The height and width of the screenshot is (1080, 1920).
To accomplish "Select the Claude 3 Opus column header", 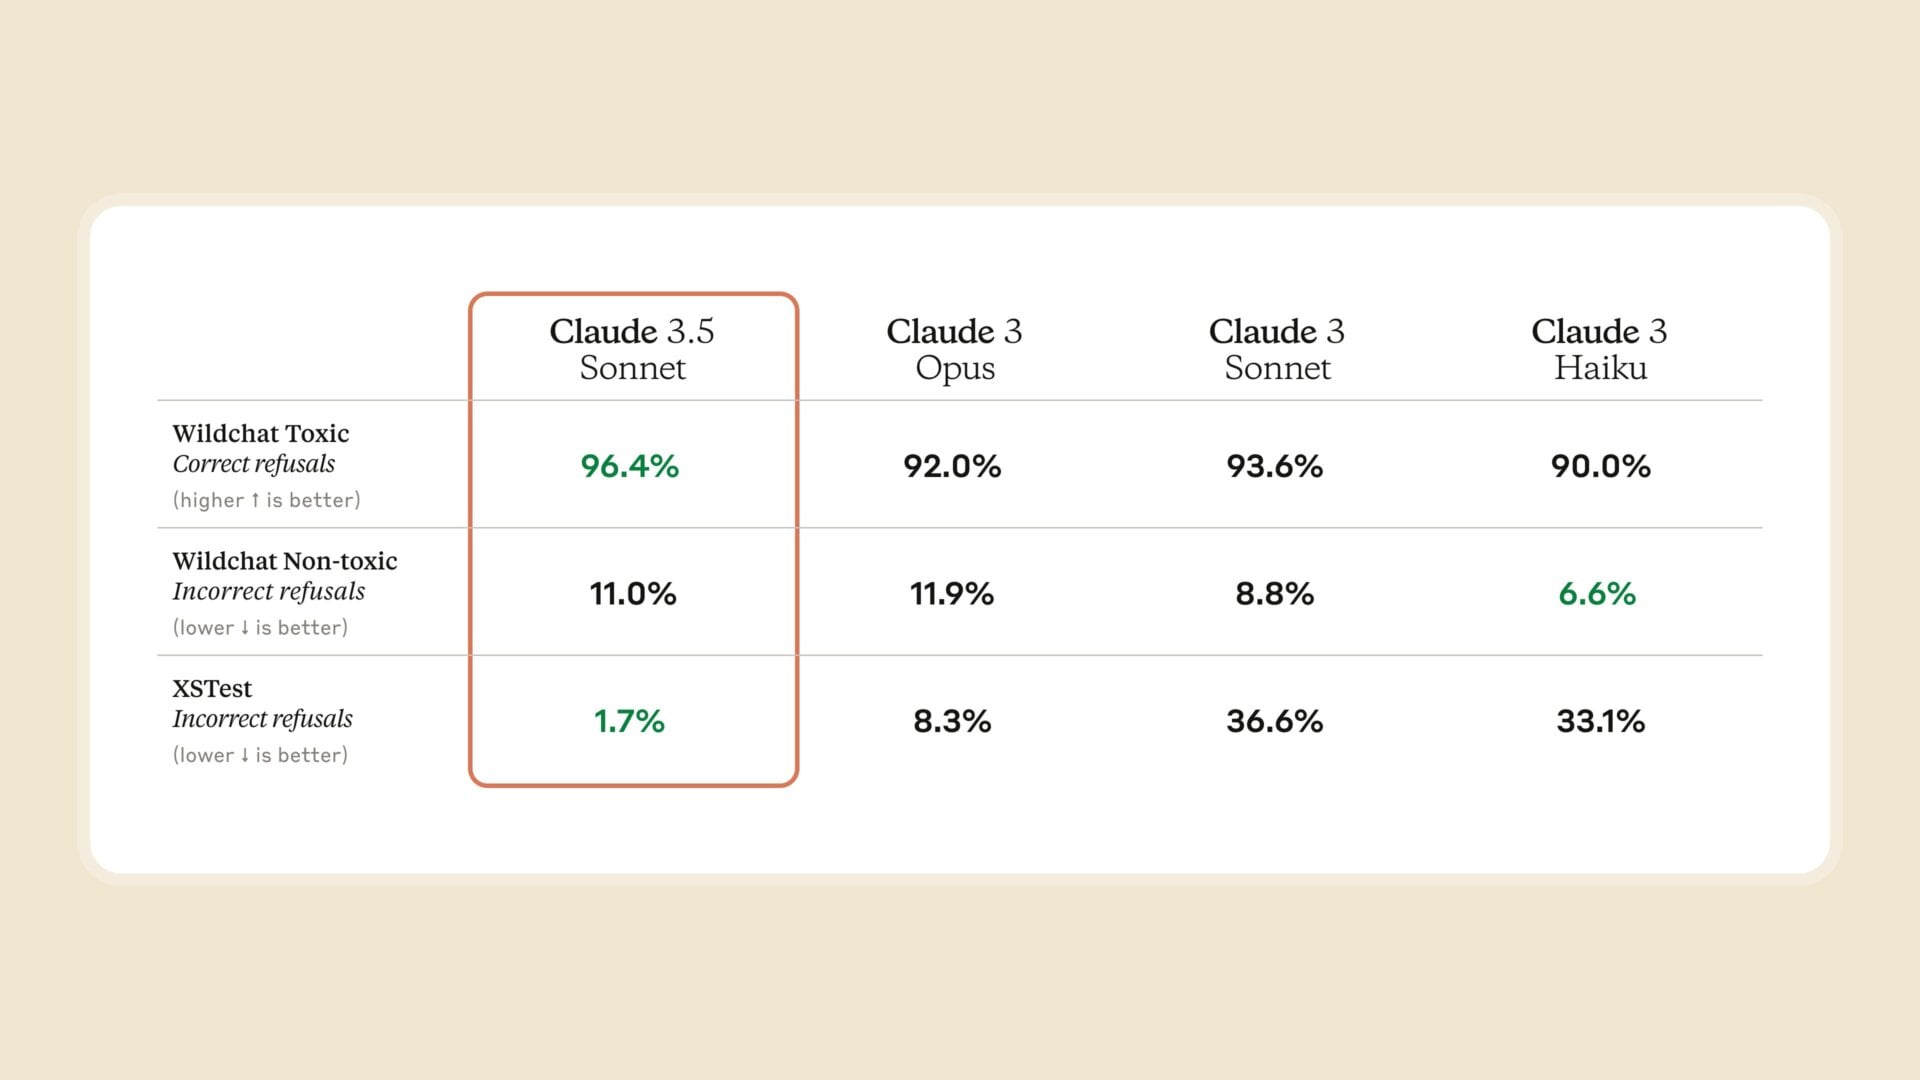I will click(x=954, y=349).
